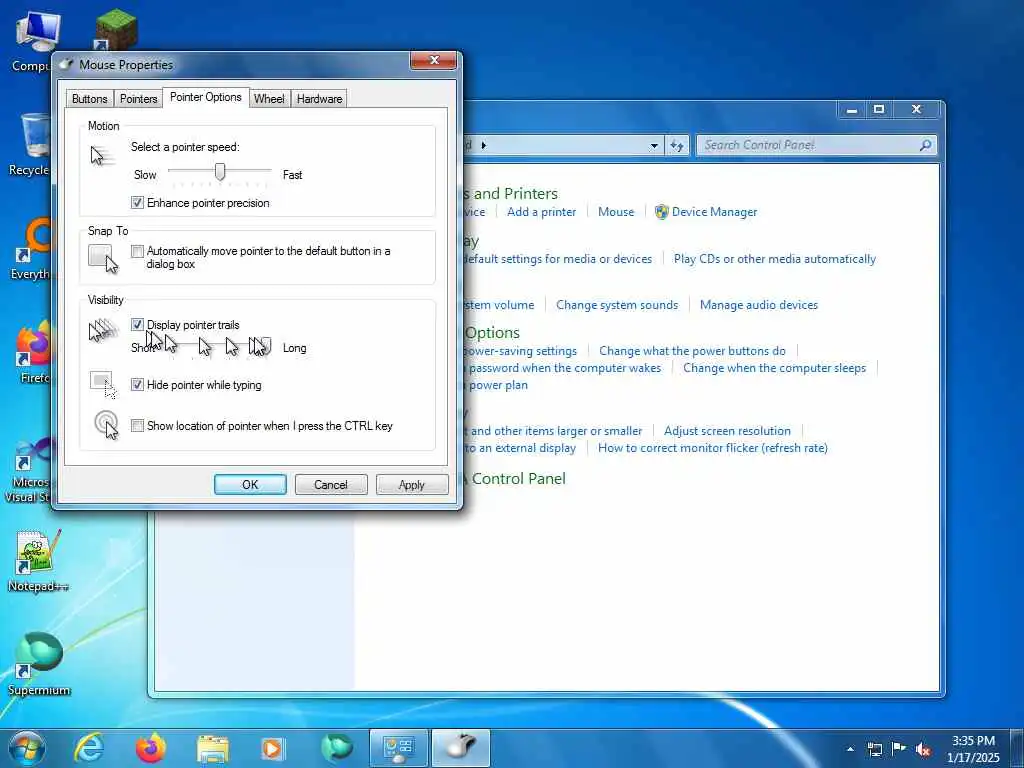Screen dimensions: 1024x768
Task: Confirm with the OK button
Action: pyautogui.click(x=250, y=485)
